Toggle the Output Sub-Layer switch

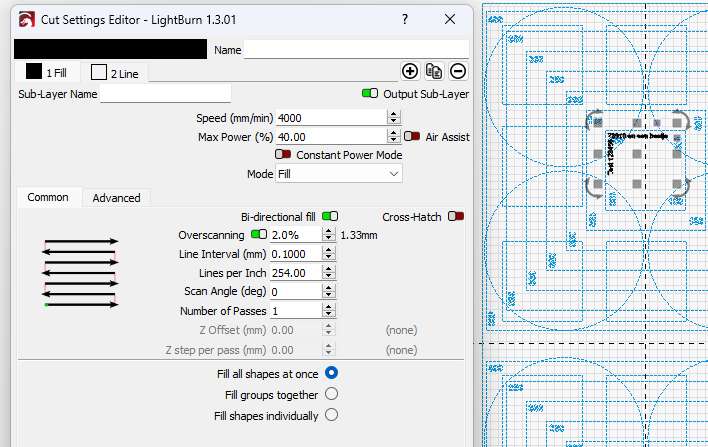click(x=370, y=93)
